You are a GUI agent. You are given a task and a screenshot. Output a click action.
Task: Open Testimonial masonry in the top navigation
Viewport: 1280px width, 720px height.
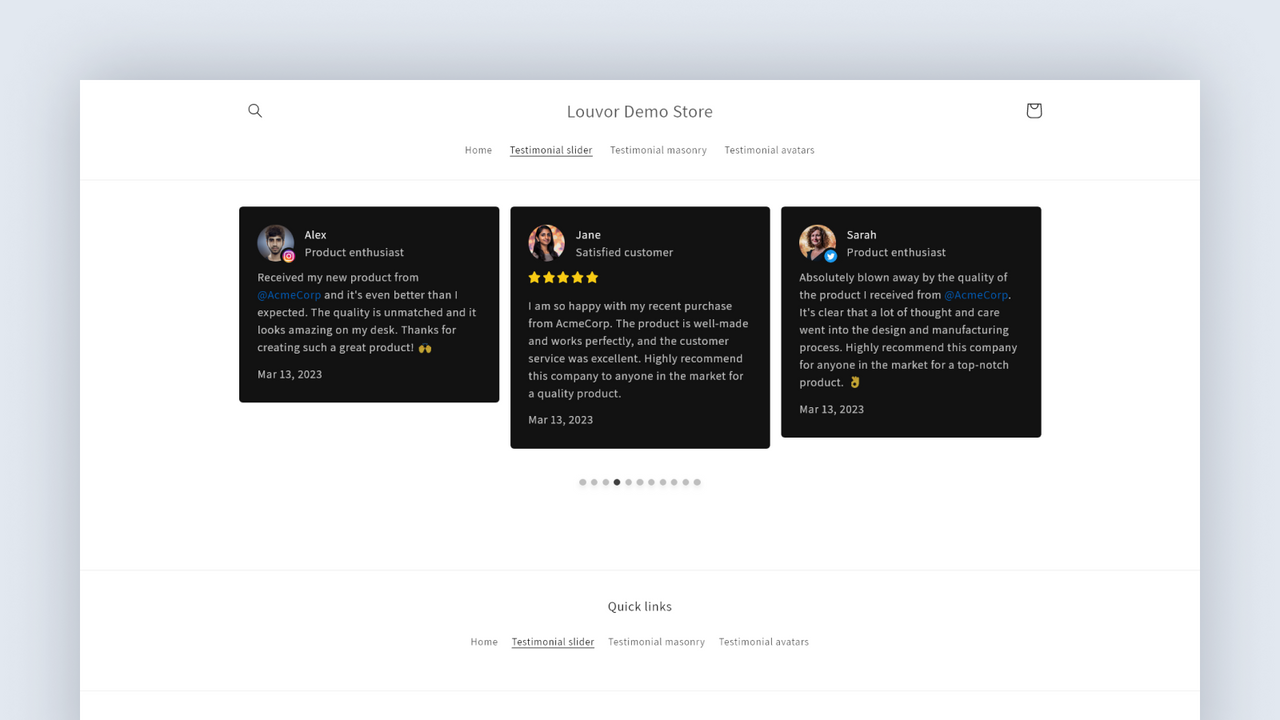(658, 150)
